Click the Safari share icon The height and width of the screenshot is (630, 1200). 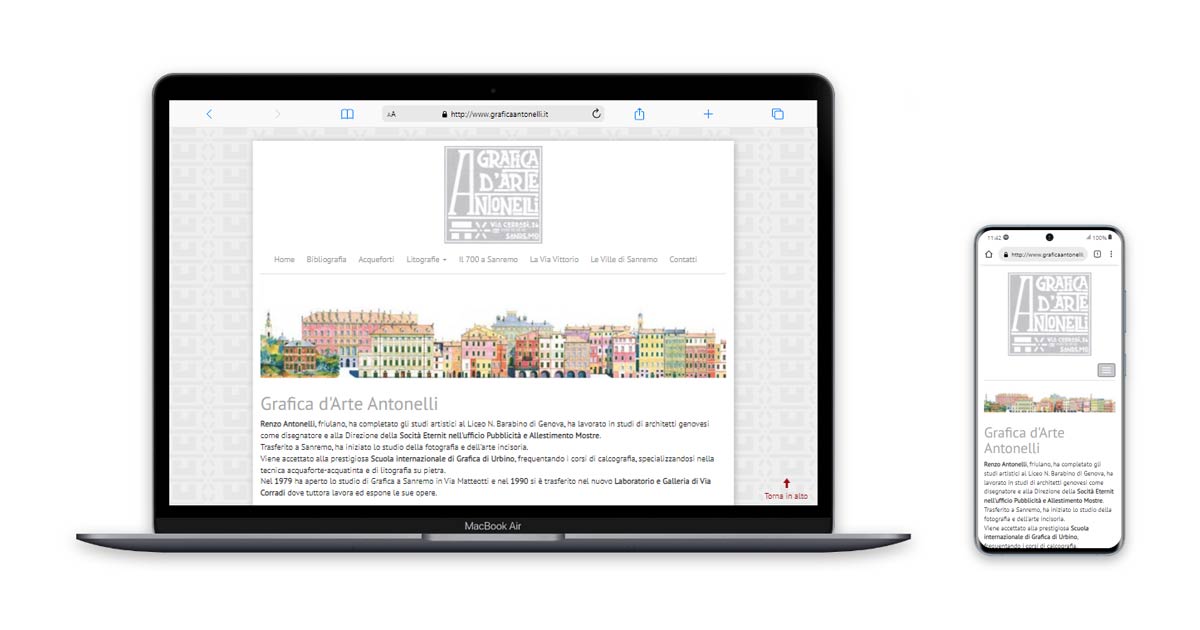point(639,114)
